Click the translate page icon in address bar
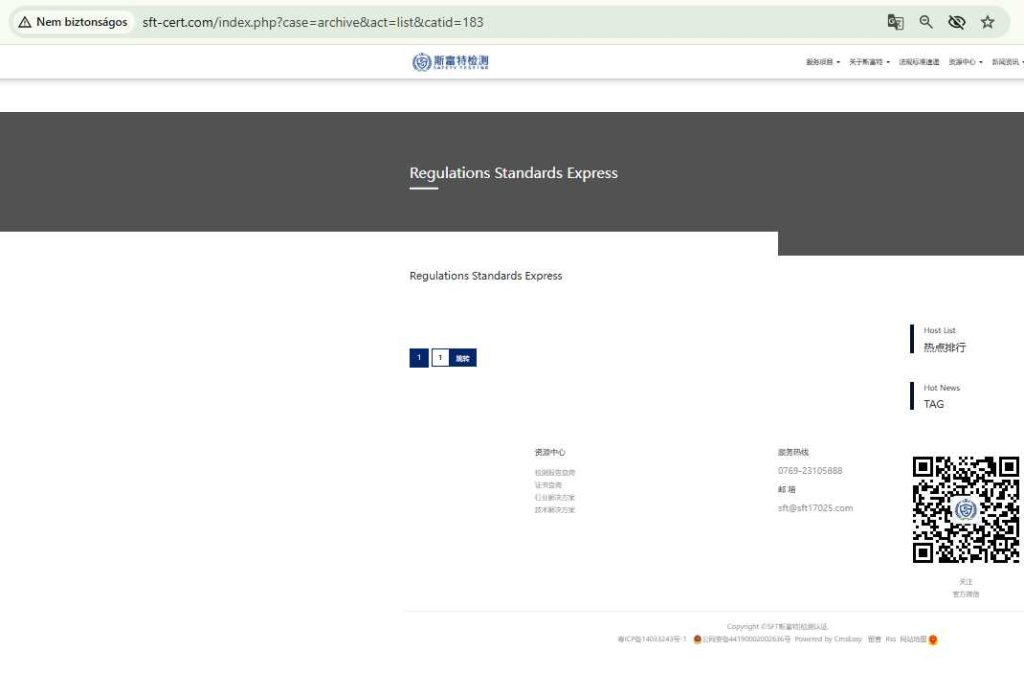Screen dimensions: 1024x673 pos(895,22)
